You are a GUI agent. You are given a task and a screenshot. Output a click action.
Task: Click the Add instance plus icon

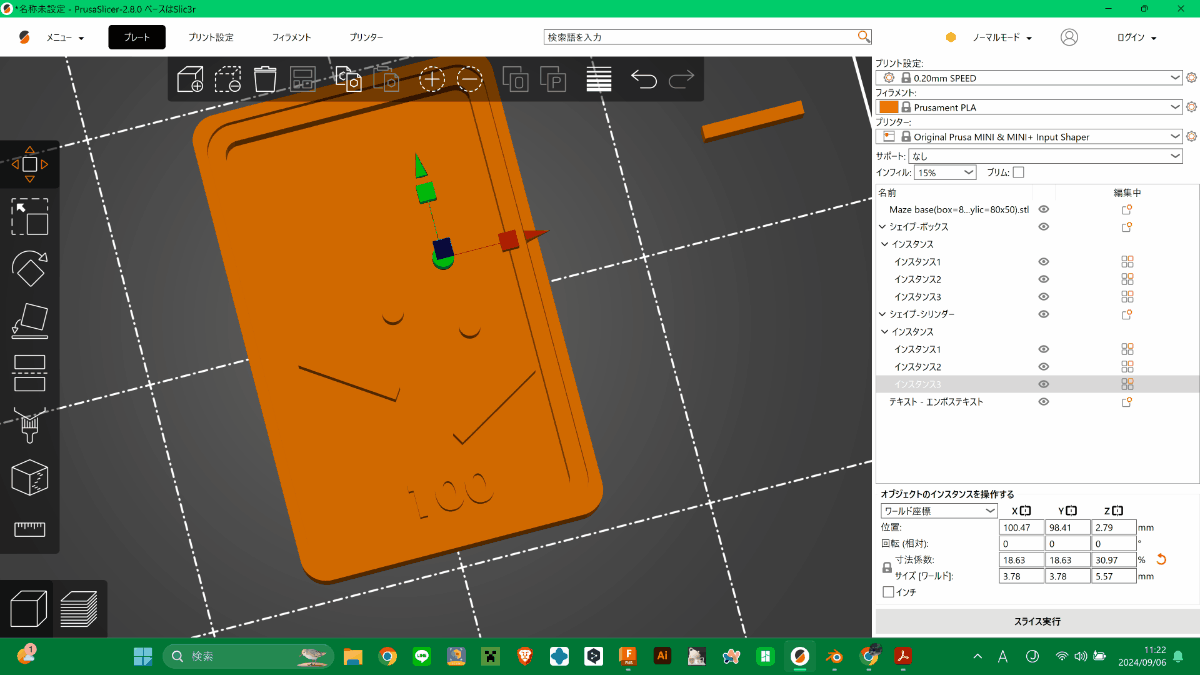coord(432,79)
